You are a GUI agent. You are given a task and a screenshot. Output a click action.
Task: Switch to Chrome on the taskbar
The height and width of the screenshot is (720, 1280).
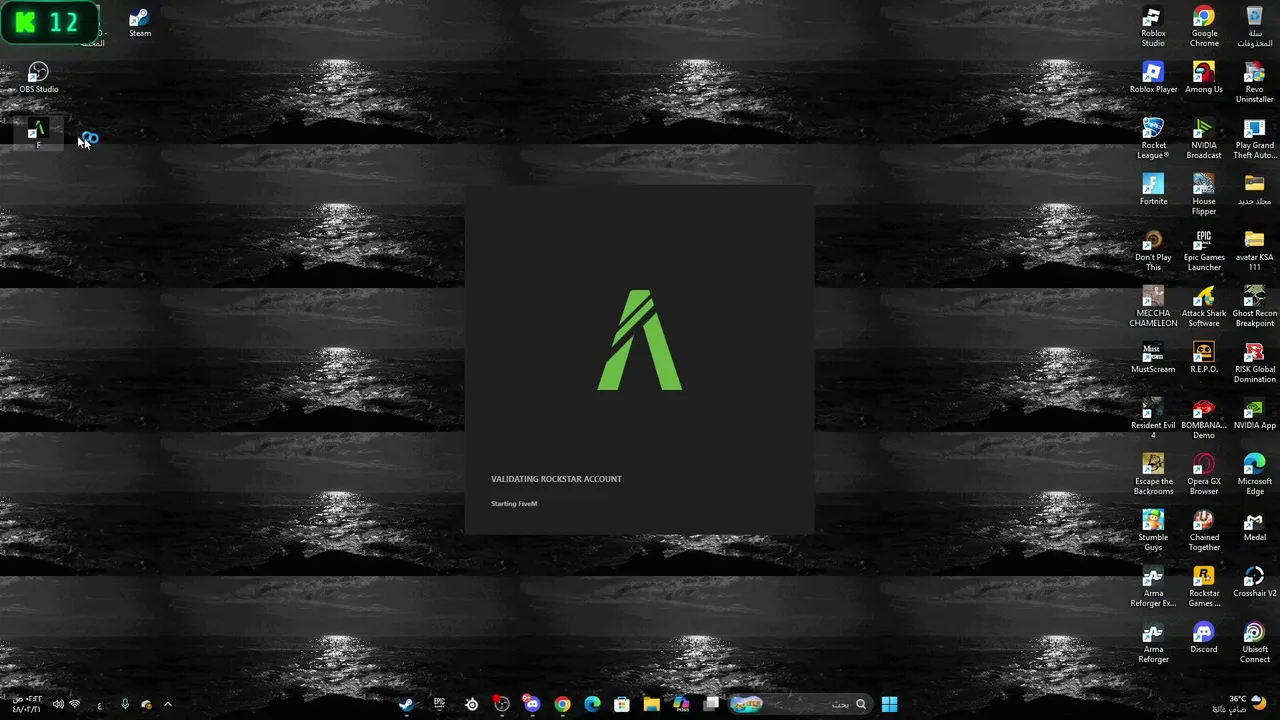click(562, 705)
